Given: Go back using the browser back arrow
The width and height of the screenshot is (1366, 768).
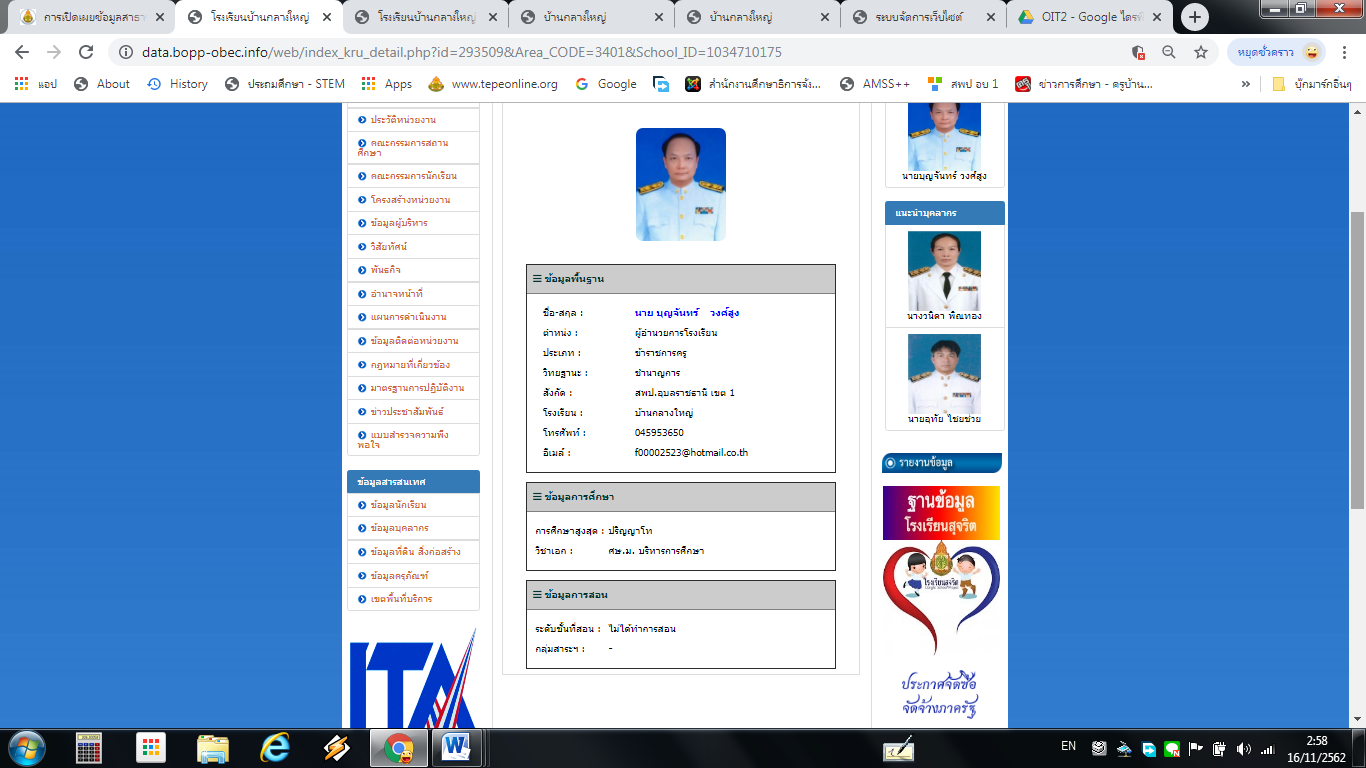Looking at the screenshot, I should [22, 52].
